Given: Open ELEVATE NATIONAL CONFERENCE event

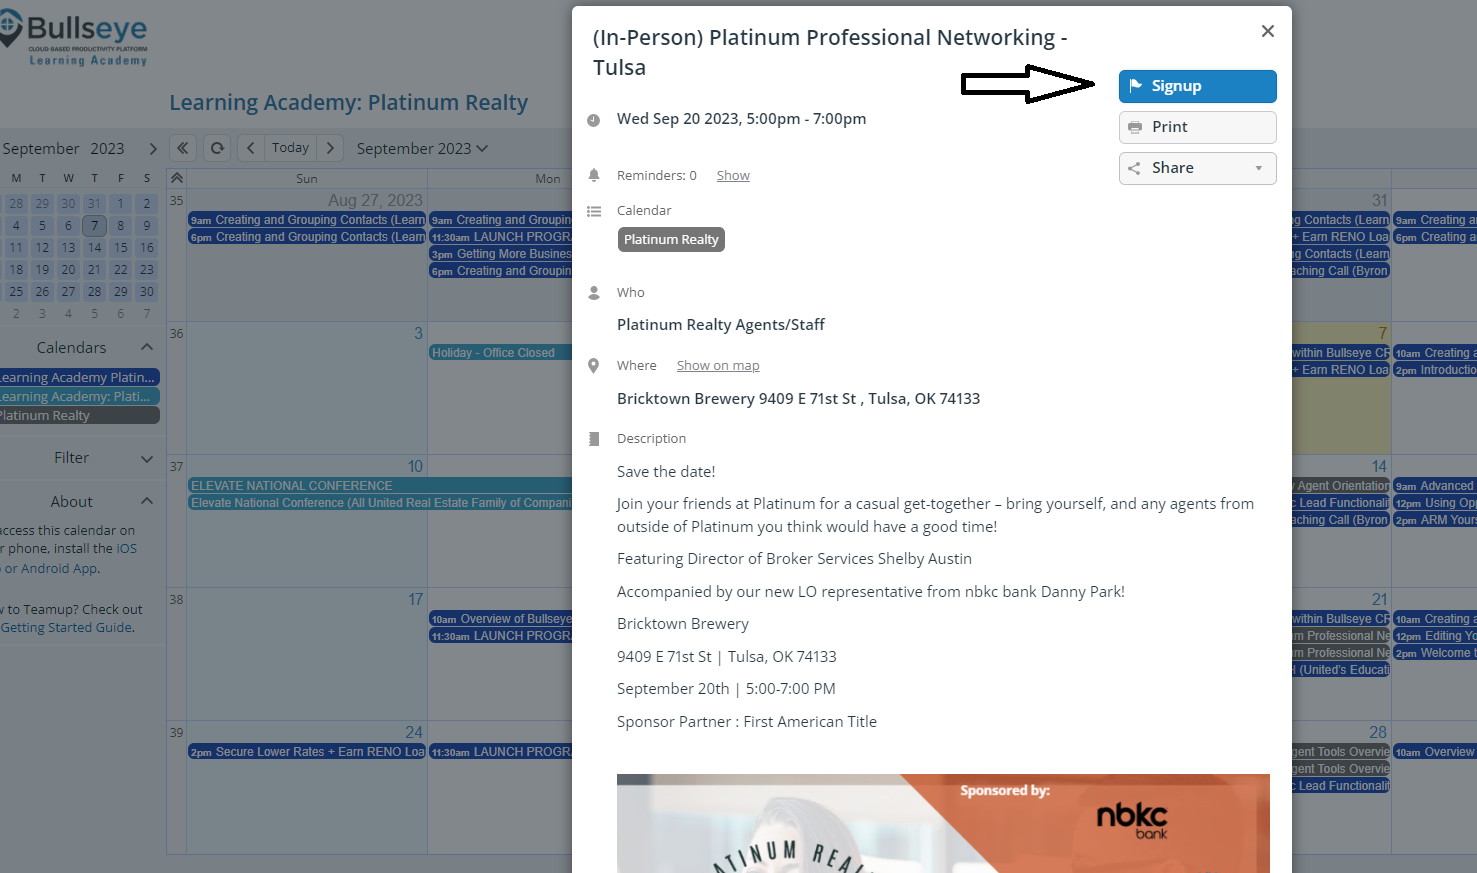Looking at the screenshot, I should 380,486.
